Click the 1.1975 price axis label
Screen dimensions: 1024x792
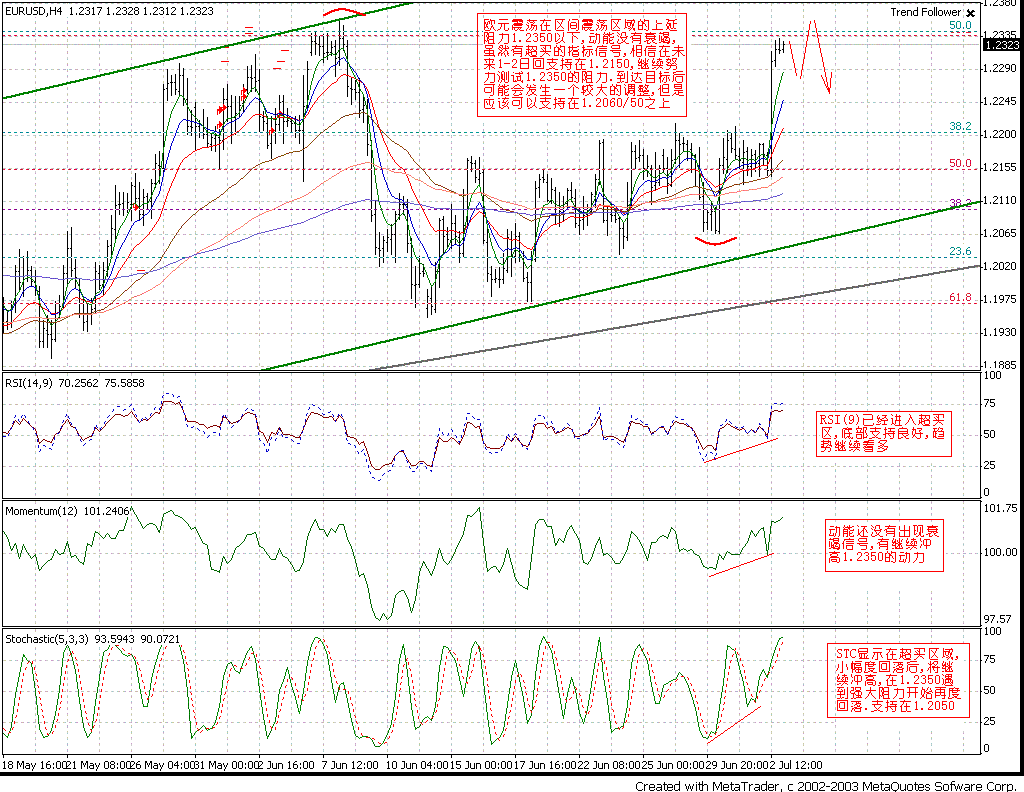(1000, 299)
